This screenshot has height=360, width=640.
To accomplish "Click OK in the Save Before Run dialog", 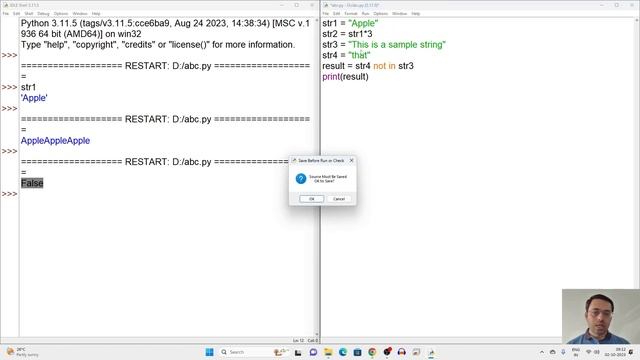I will [x=311, y=199].
